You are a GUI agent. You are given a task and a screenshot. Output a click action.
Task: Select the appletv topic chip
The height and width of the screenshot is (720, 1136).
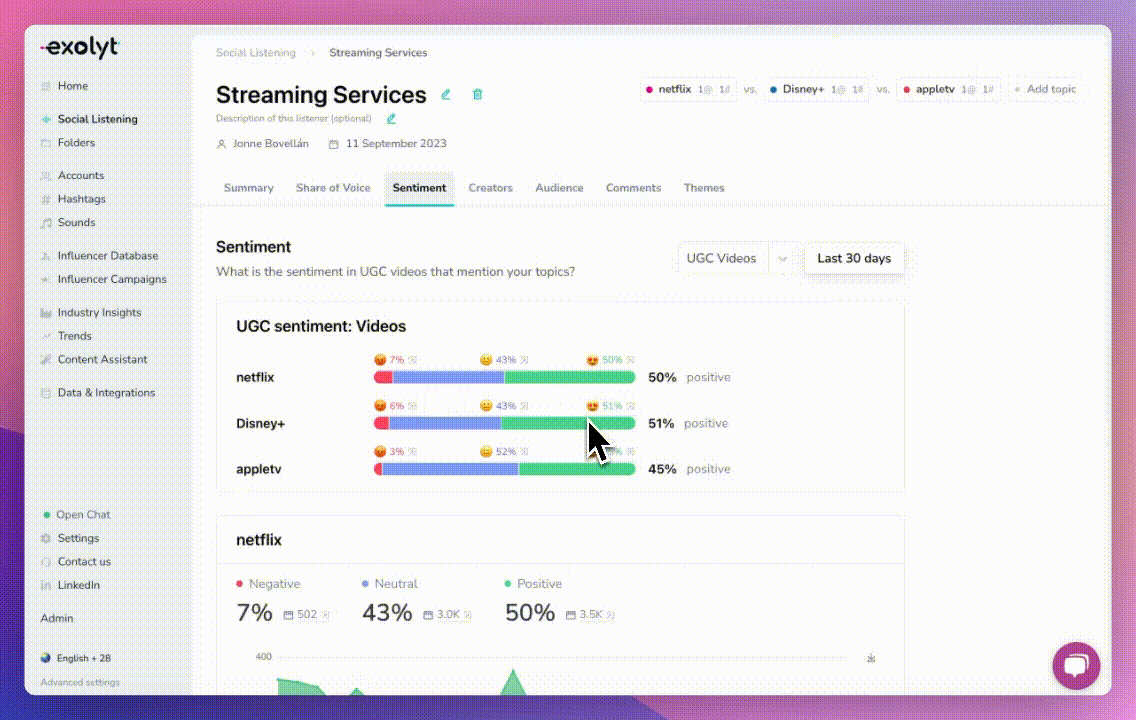[x=948, y=89]
